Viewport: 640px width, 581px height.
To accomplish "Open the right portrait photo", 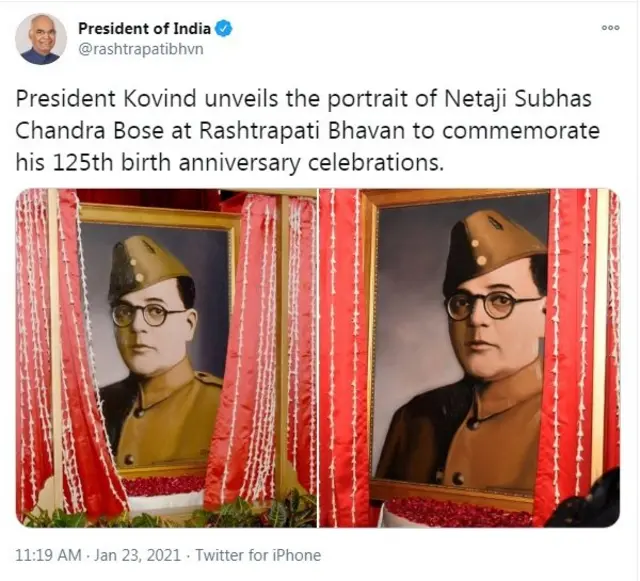I will 469,358.
